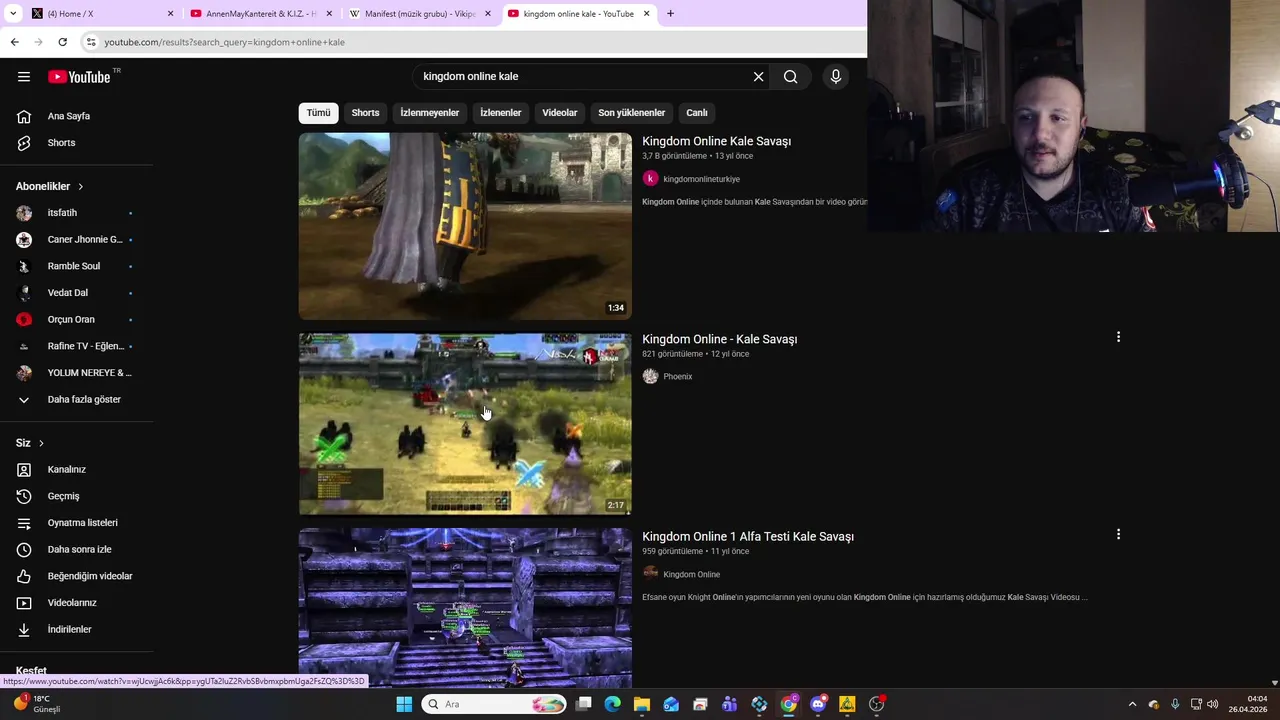
Task: Open Microsoft Edge from the taskbar
Action: pos(613,704)
